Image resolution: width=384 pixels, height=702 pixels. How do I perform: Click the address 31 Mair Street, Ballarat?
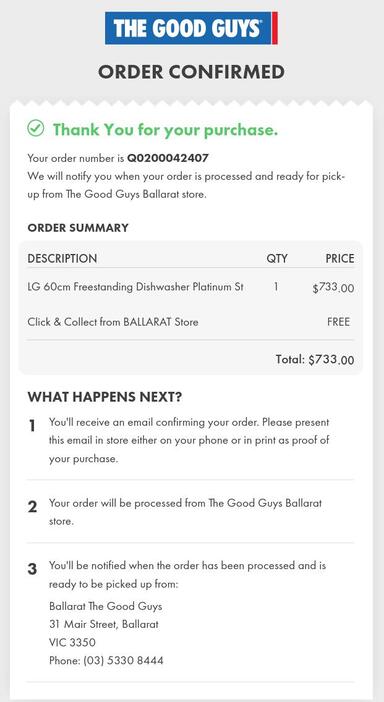click(104, 624)
